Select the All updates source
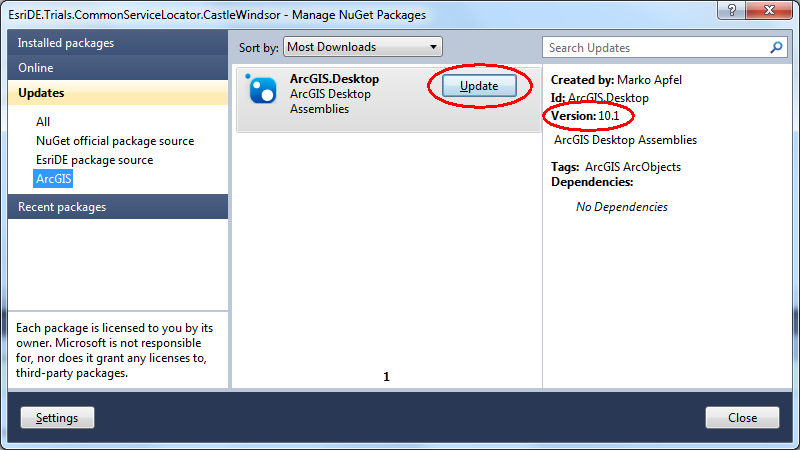The height and width of the screenshot is (450, 800). 43,121
